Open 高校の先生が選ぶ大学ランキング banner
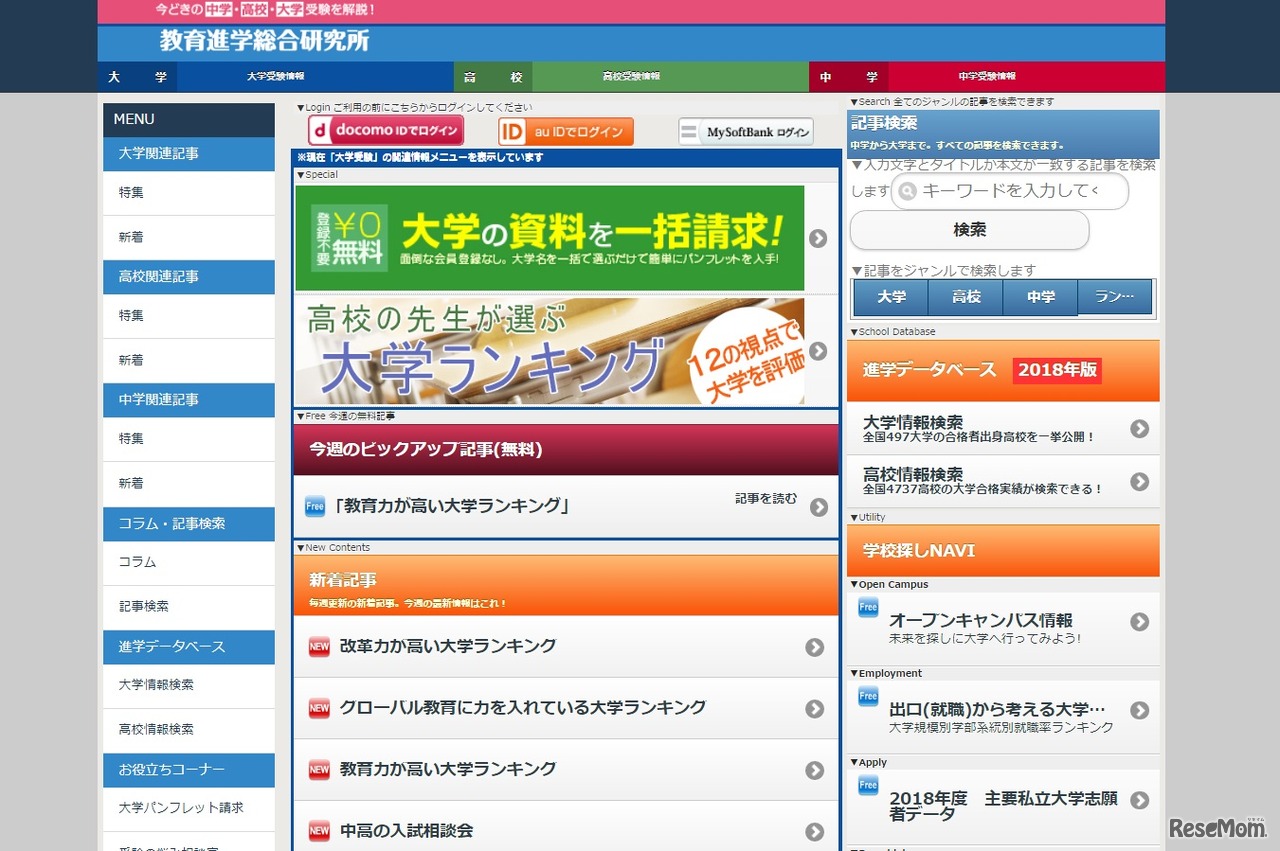The width and height of the screenshot is (1280, 851). pyautogui.click(x=550, y=351)
